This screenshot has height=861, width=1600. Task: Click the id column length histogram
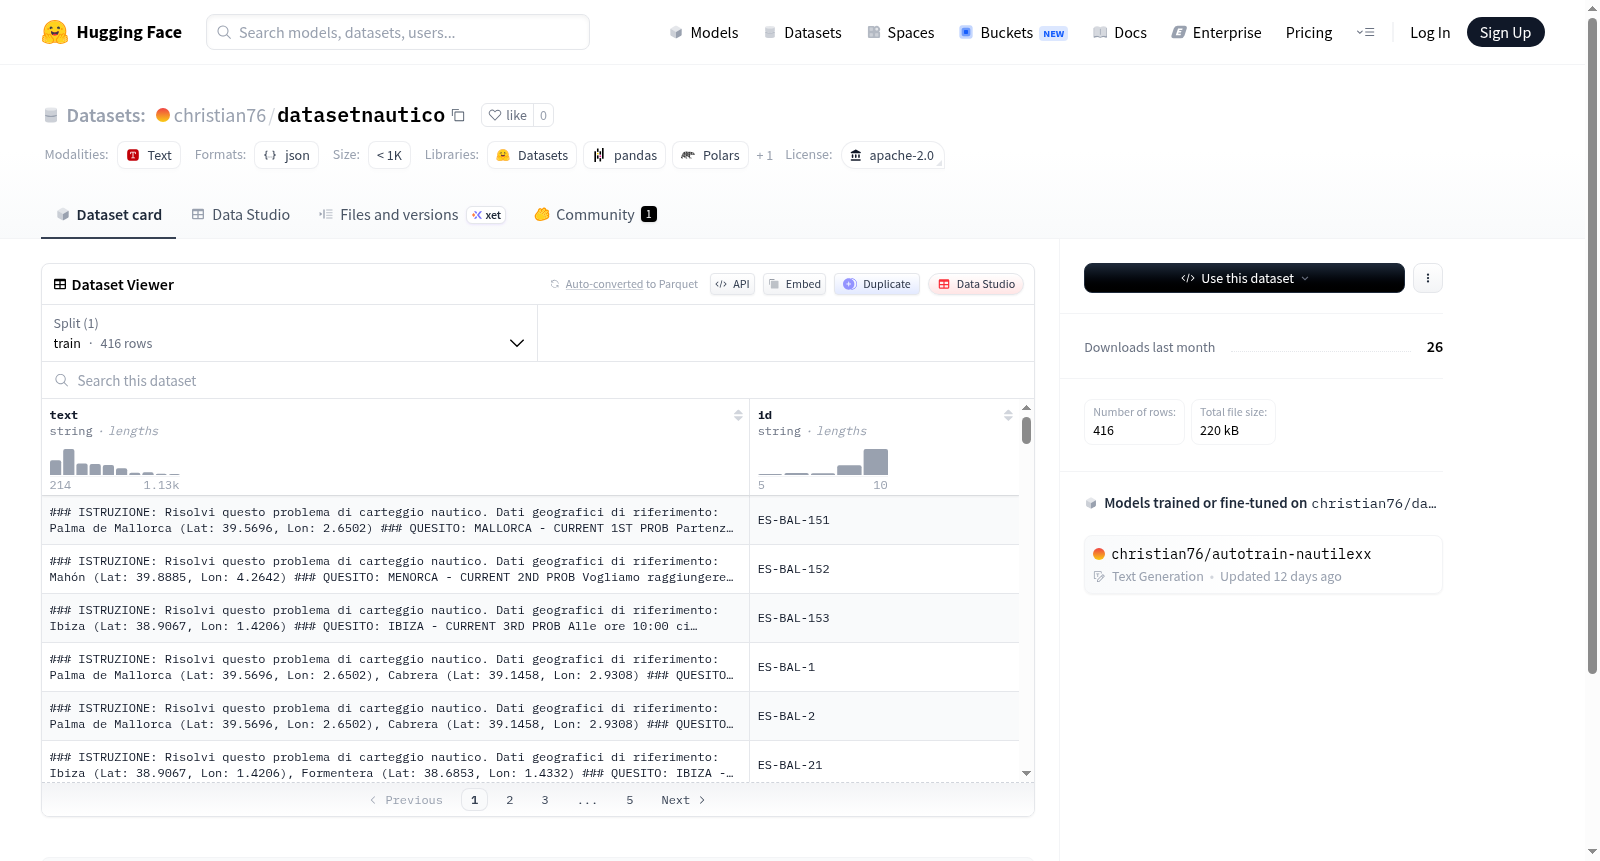(823, 462)
